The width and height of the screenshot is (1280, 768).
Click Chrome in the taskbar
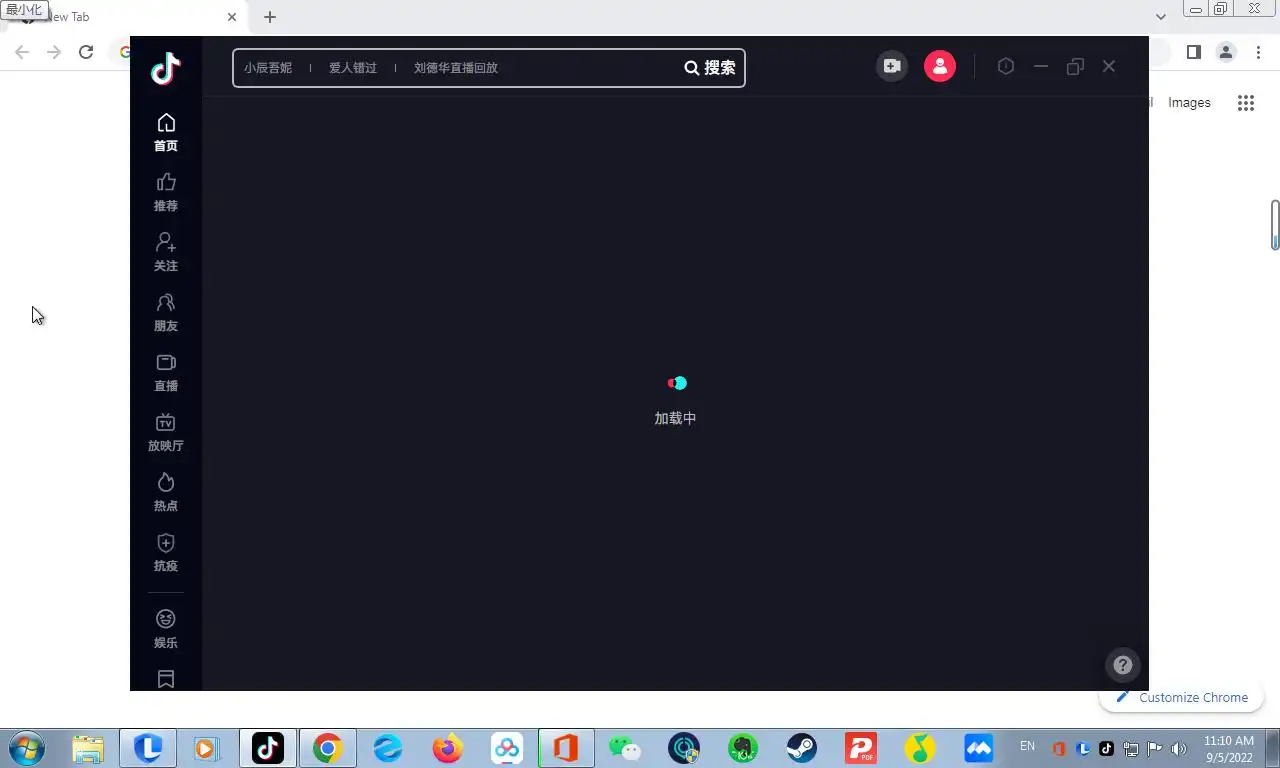tap(327, 748)
